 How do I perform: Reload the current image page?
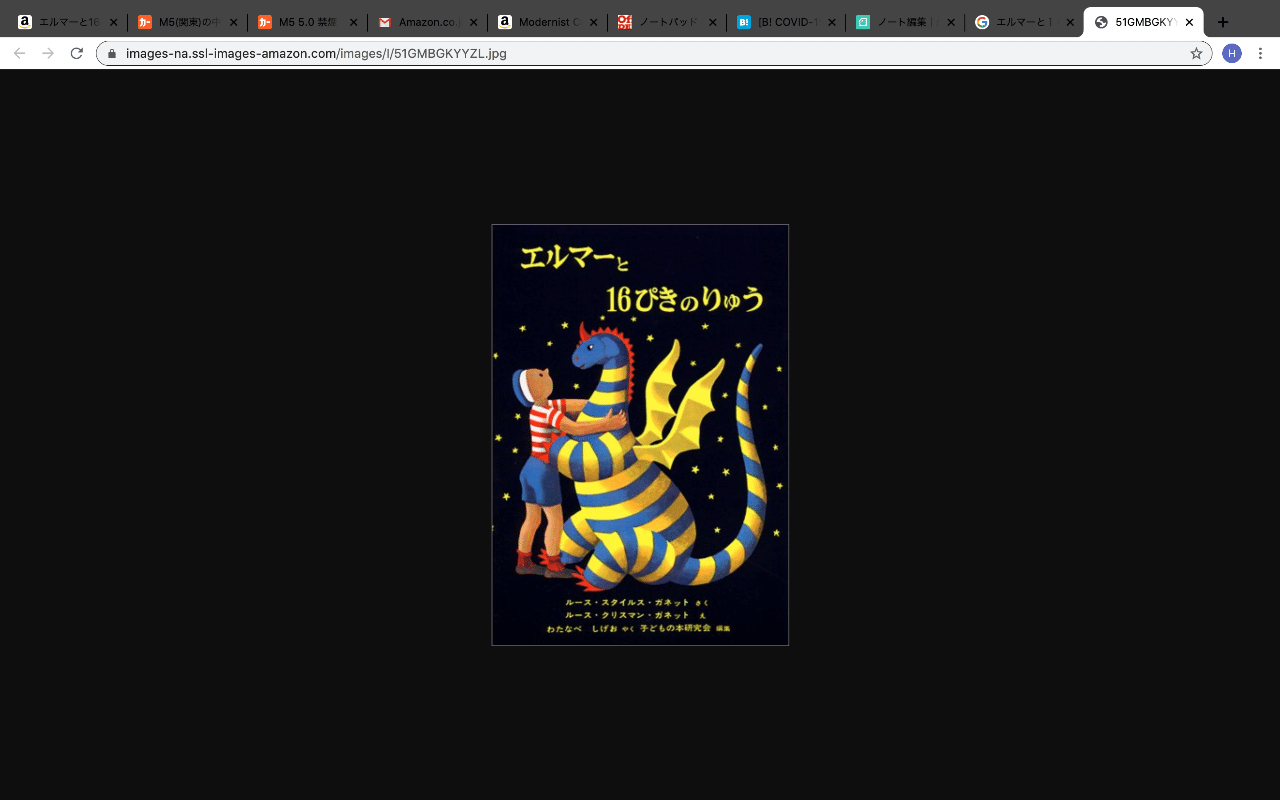point(77,53)
